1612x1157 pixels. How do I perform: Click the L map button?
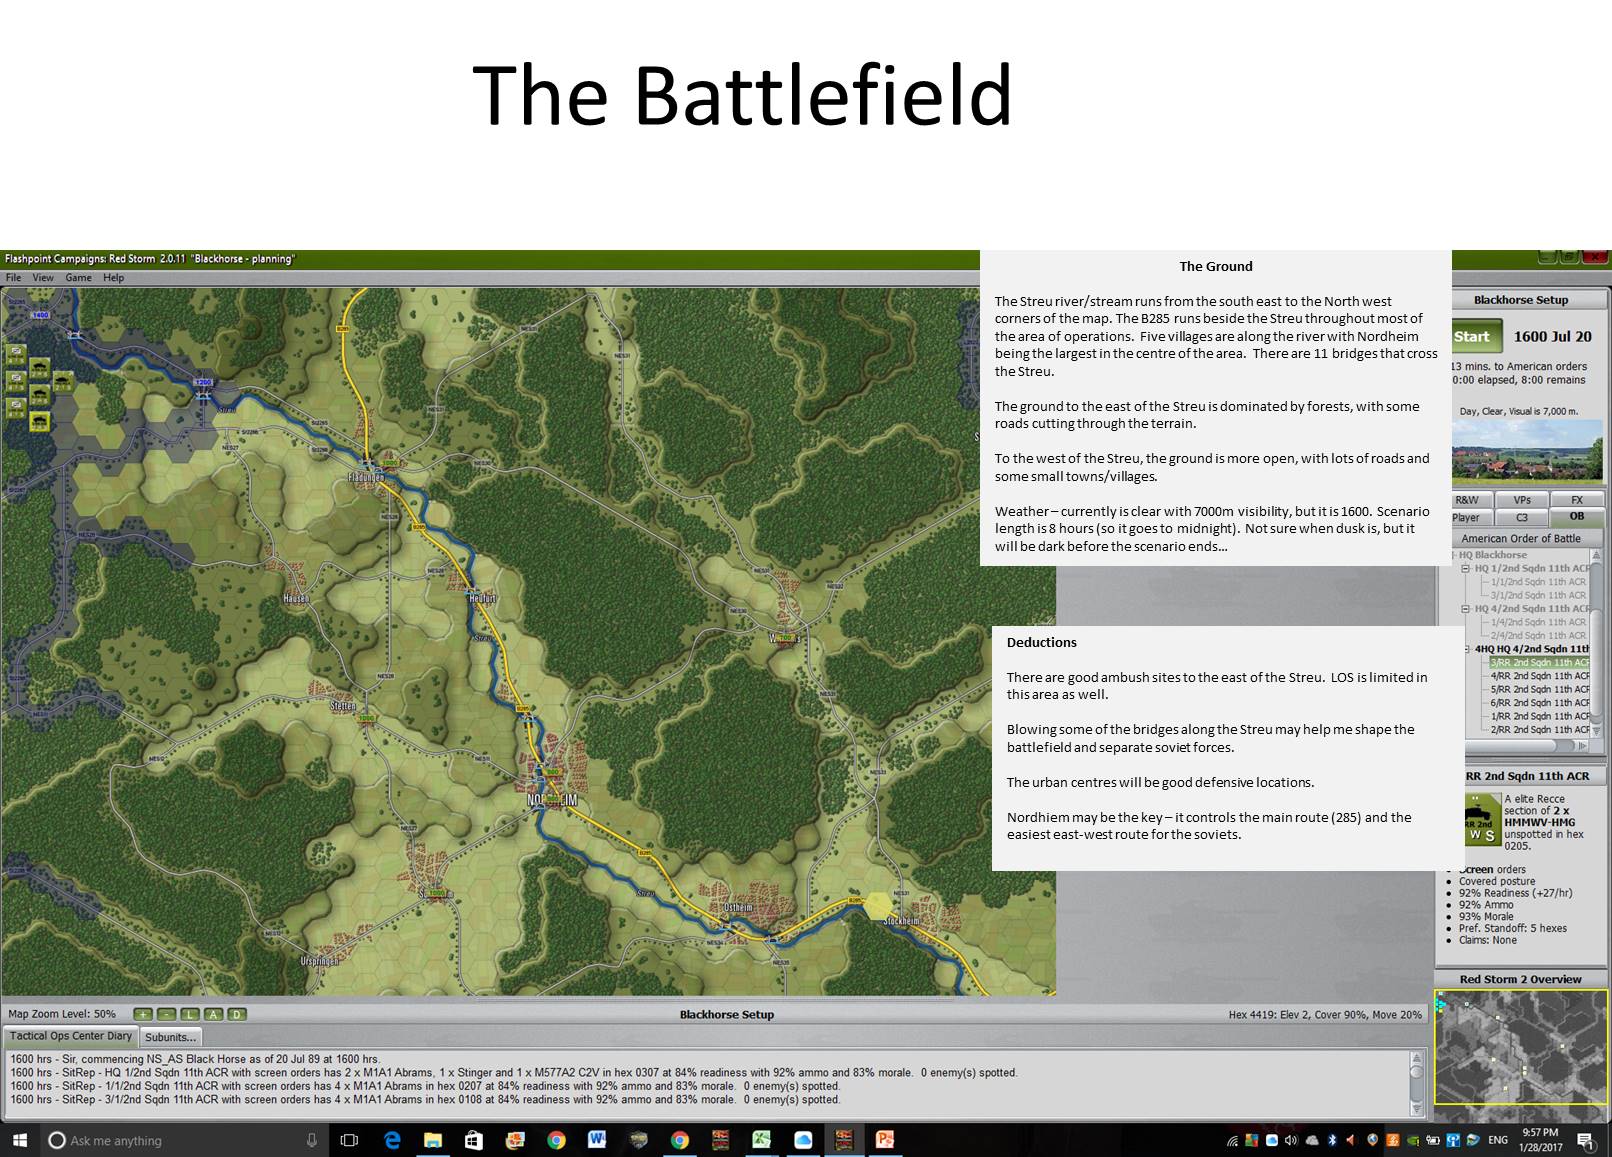click(190, 1014)
